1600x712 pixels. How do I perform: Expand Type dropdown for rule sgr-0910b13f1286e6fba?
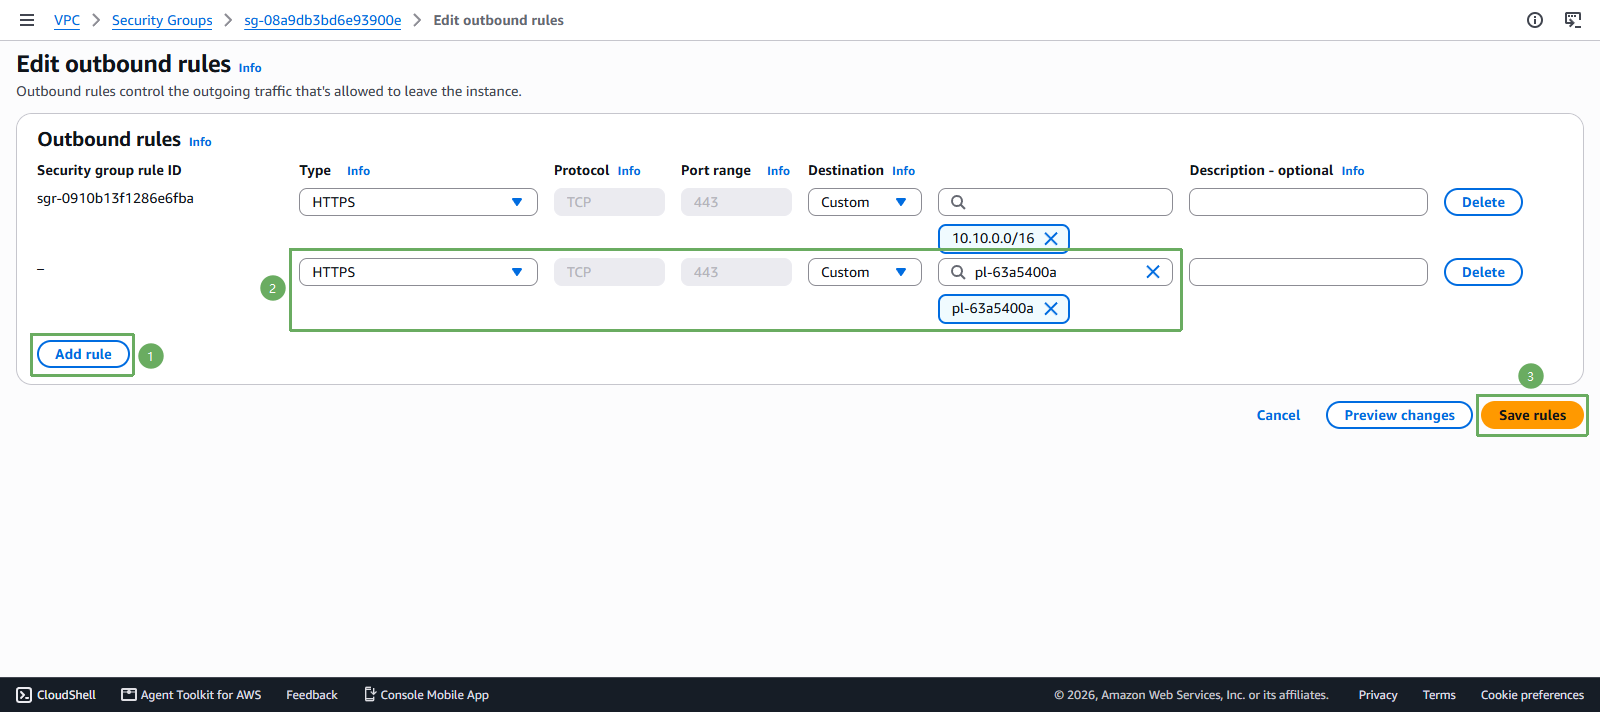pyautogui.click(x=418, y=202)
